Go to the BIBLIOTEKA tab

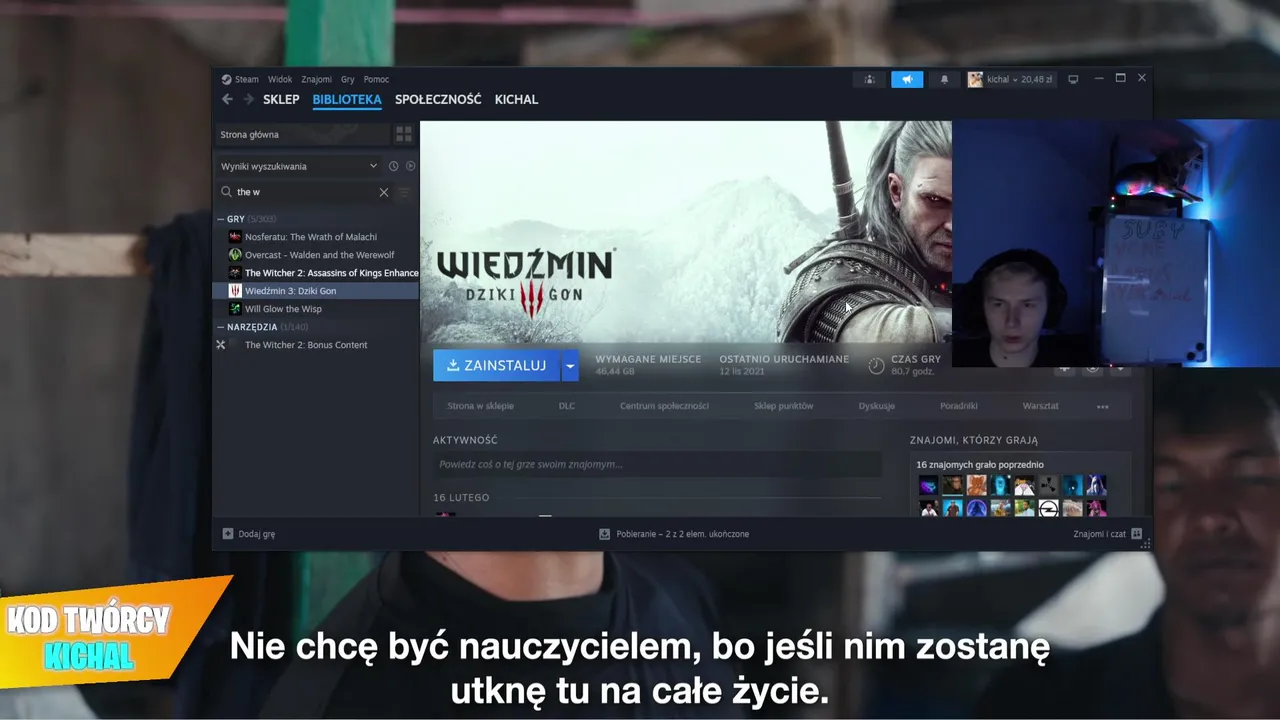tap(347, 99)
